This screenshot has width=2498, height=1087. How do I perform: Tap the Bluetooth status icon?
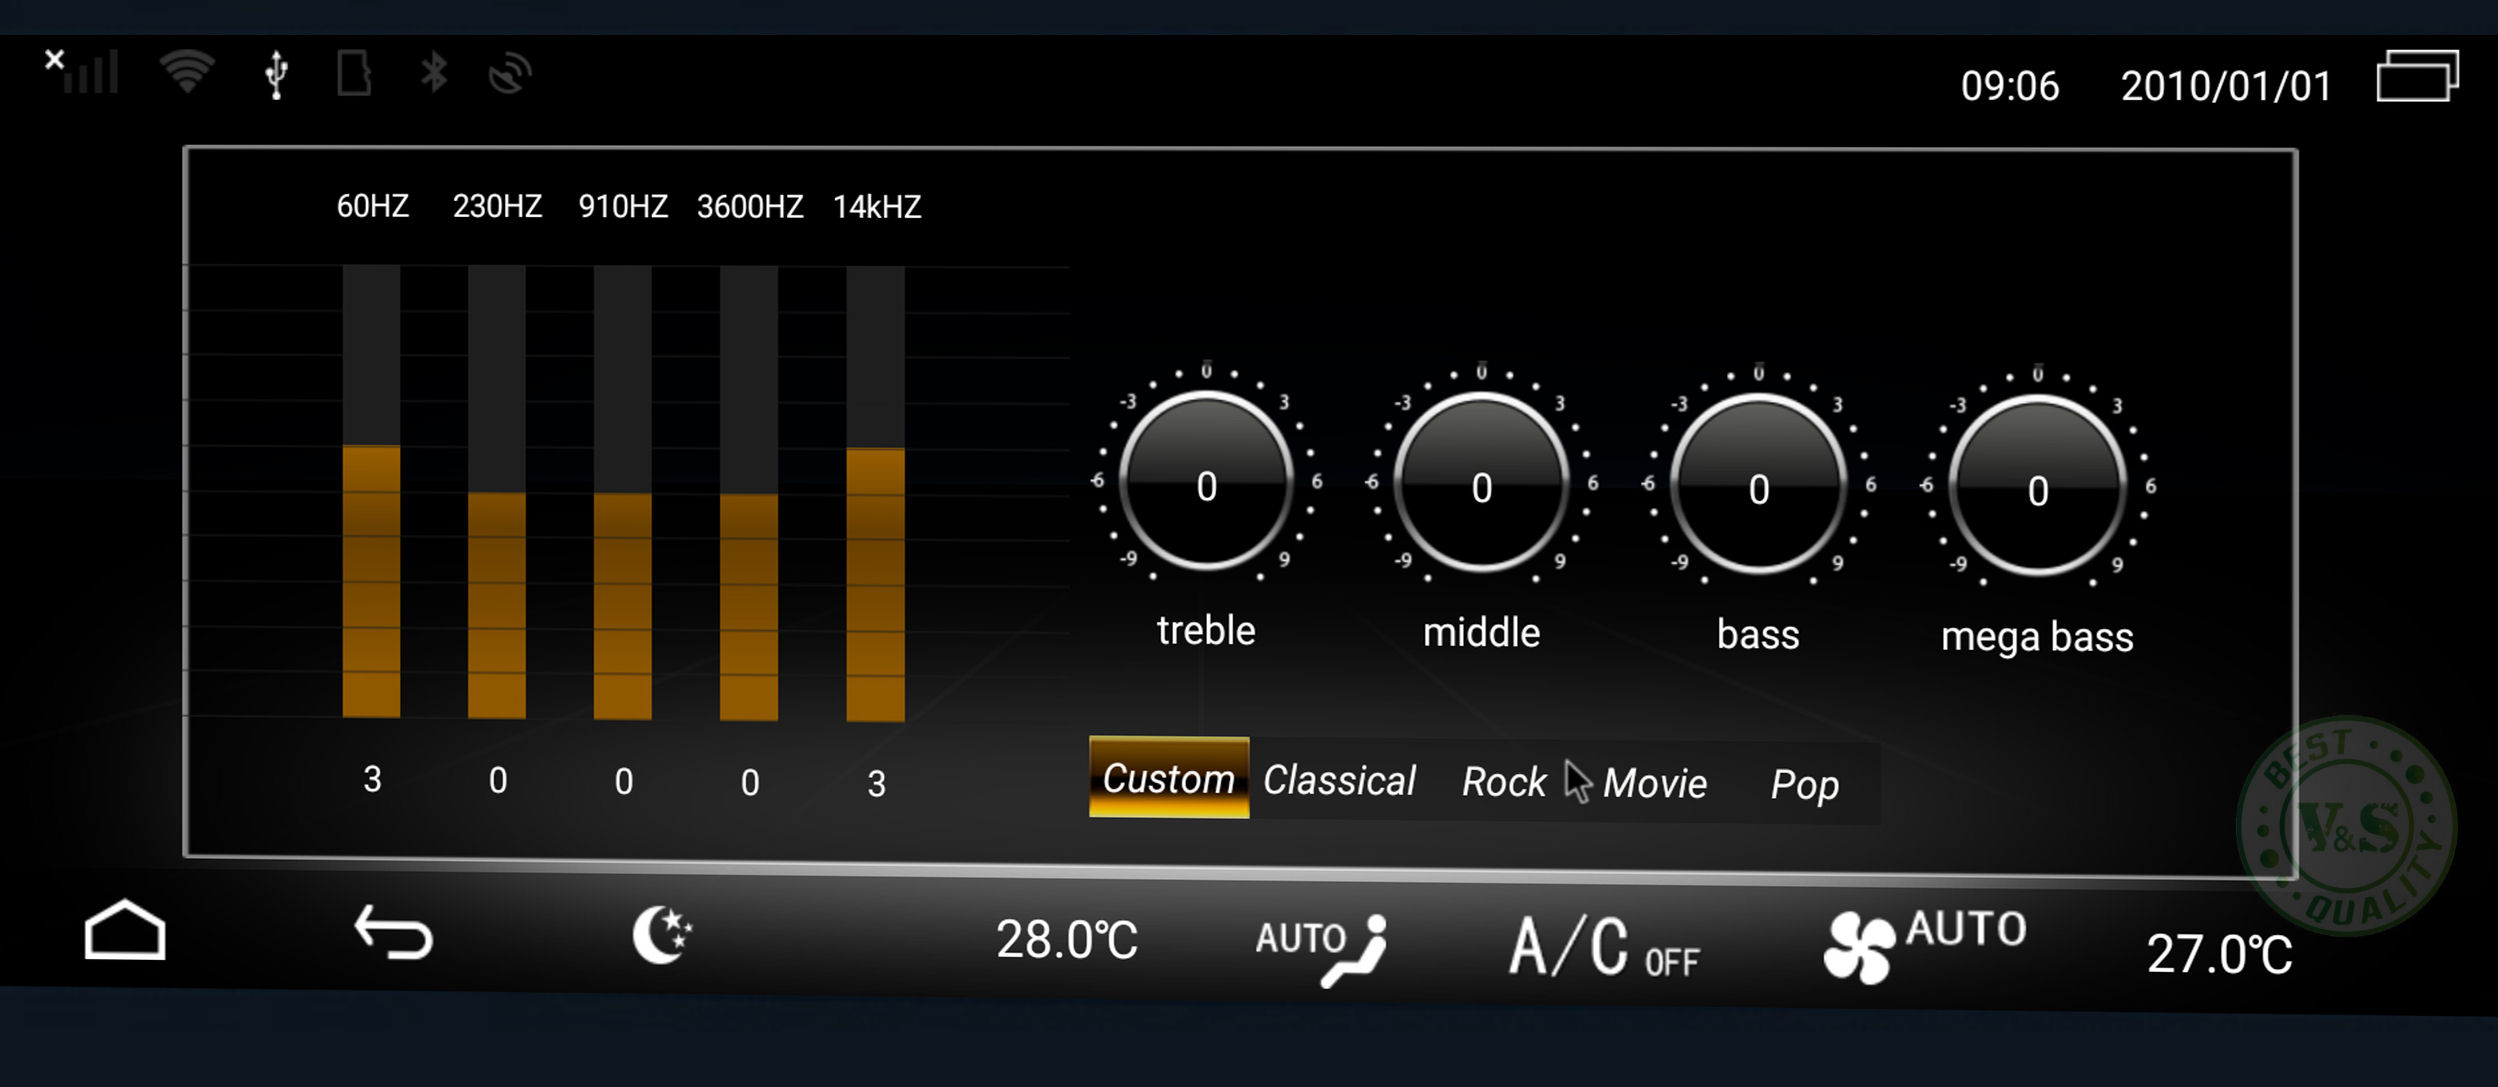coord(433,73)
